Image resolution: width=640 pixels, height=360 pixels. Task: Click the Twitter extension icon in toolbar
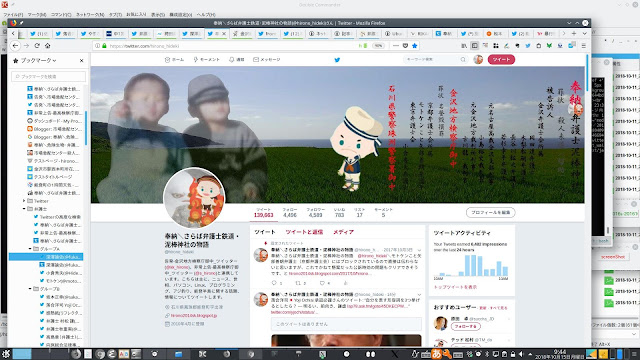pyautogui.click(x=528, y=46)
